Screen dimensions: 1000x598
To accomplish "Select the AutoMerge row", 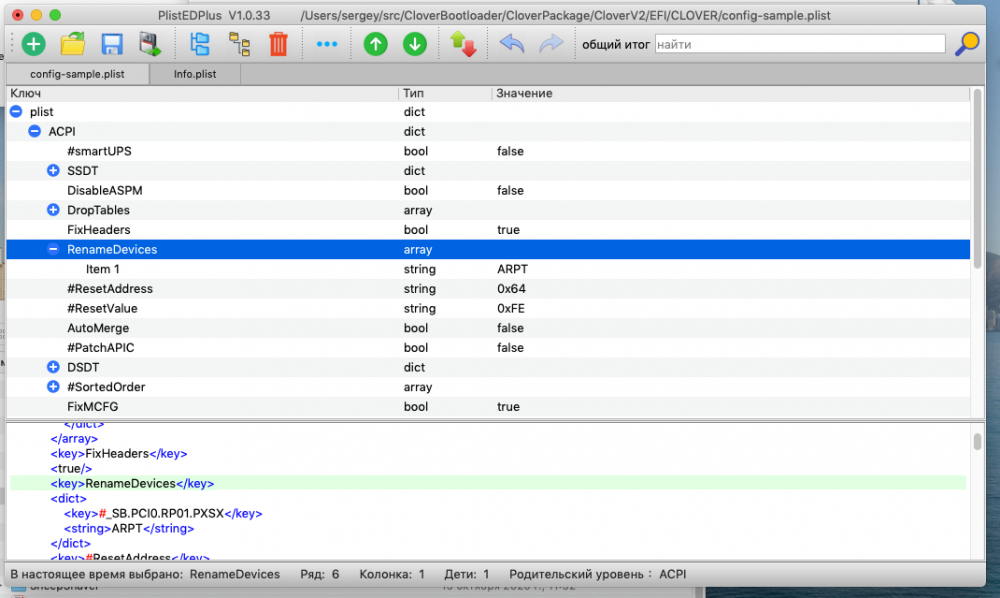I will [x=488, y=328].
